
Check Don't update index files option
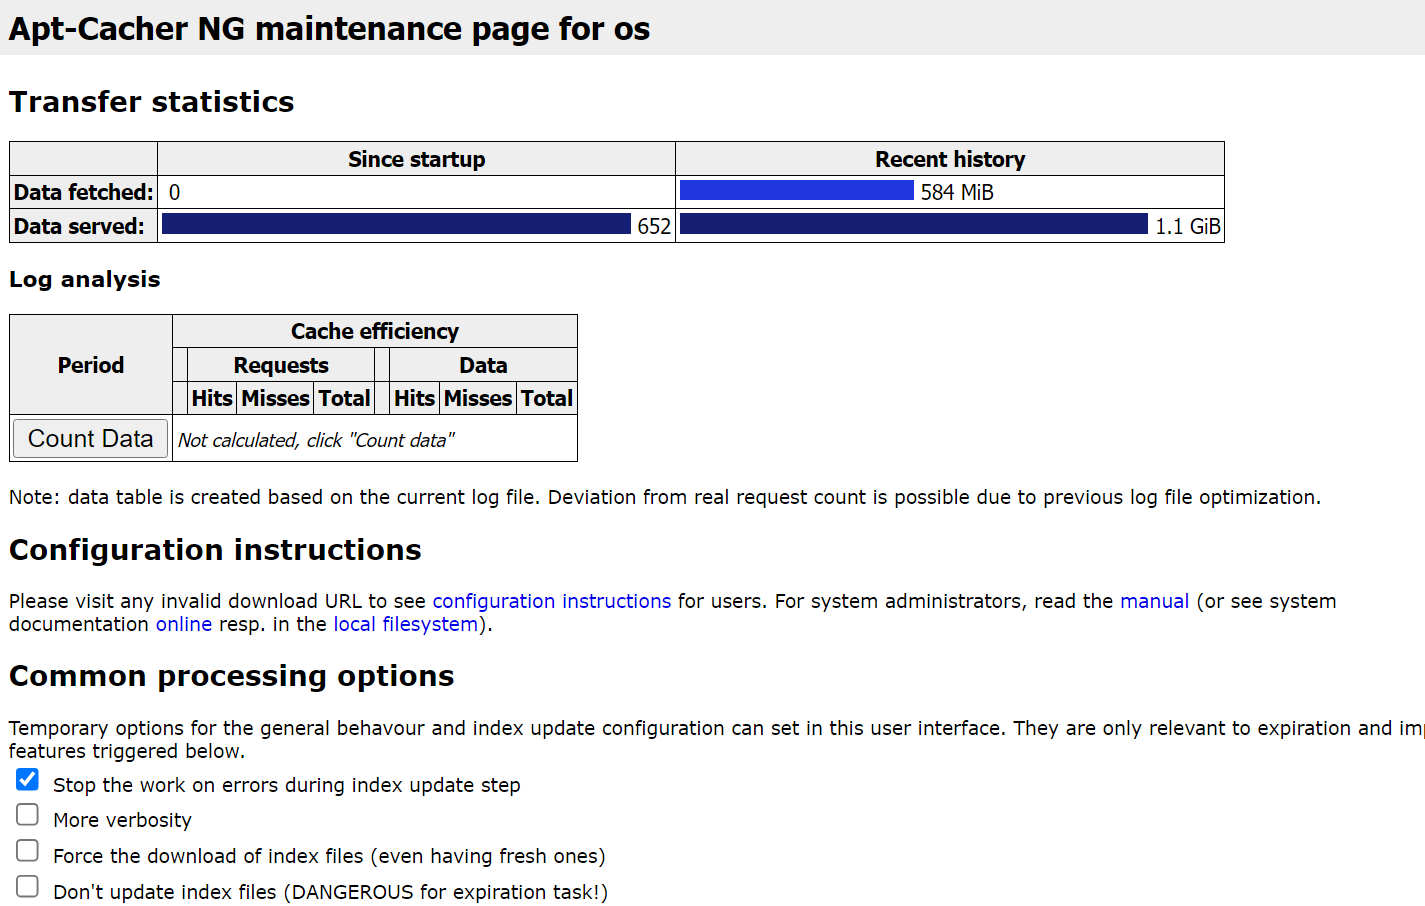[x=28, y=887]
